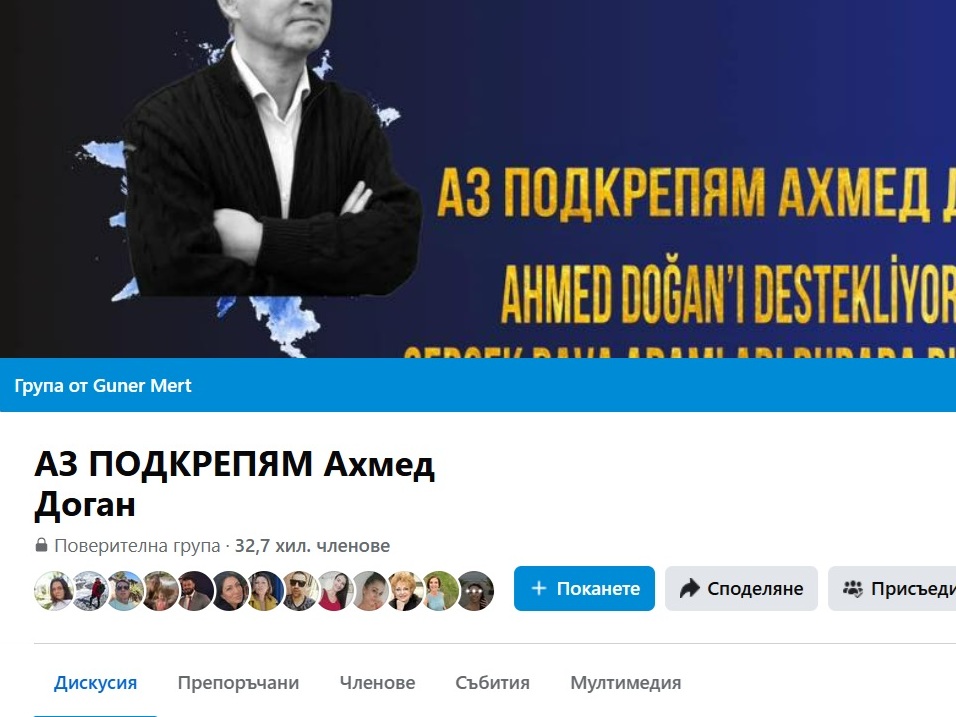The height and width of the screenshot is (717, 956).
Task: Open avatar of woman in red top
Action: tap(335, 590)
